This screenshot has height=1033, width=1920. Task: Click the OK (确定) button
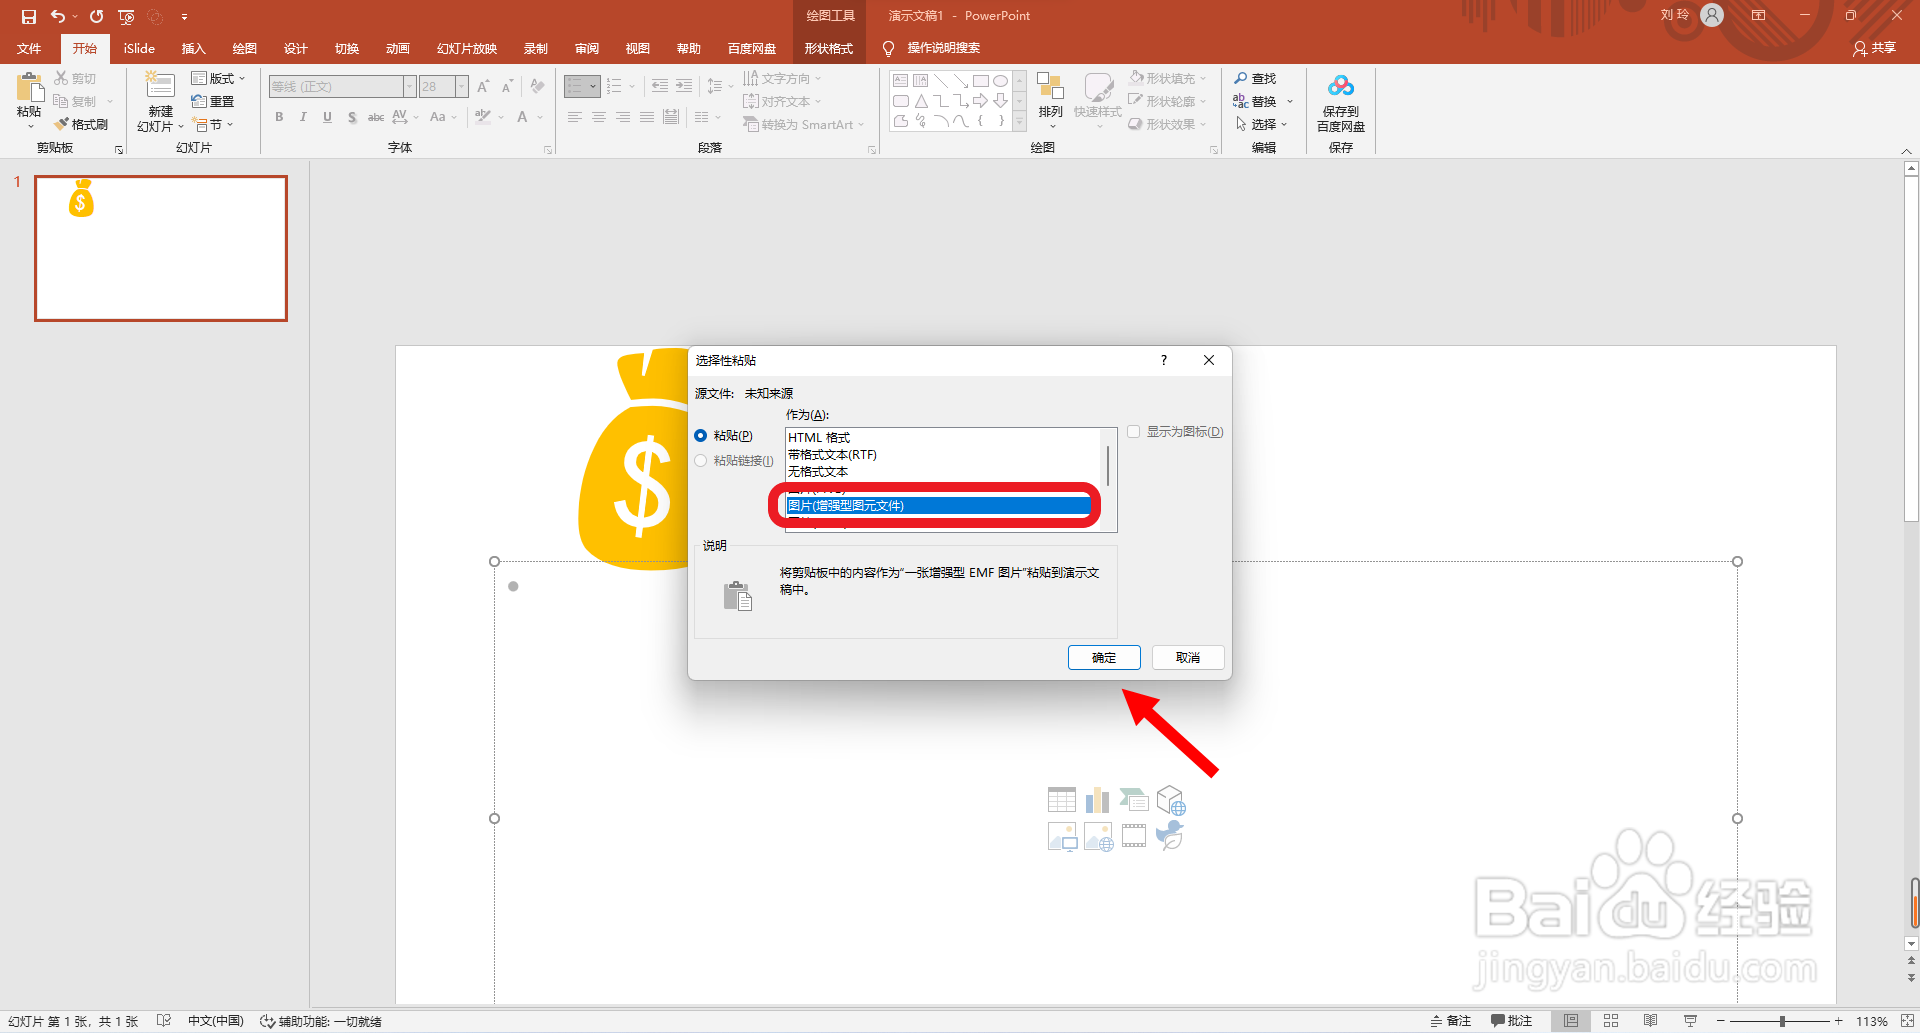(1104, 657)
